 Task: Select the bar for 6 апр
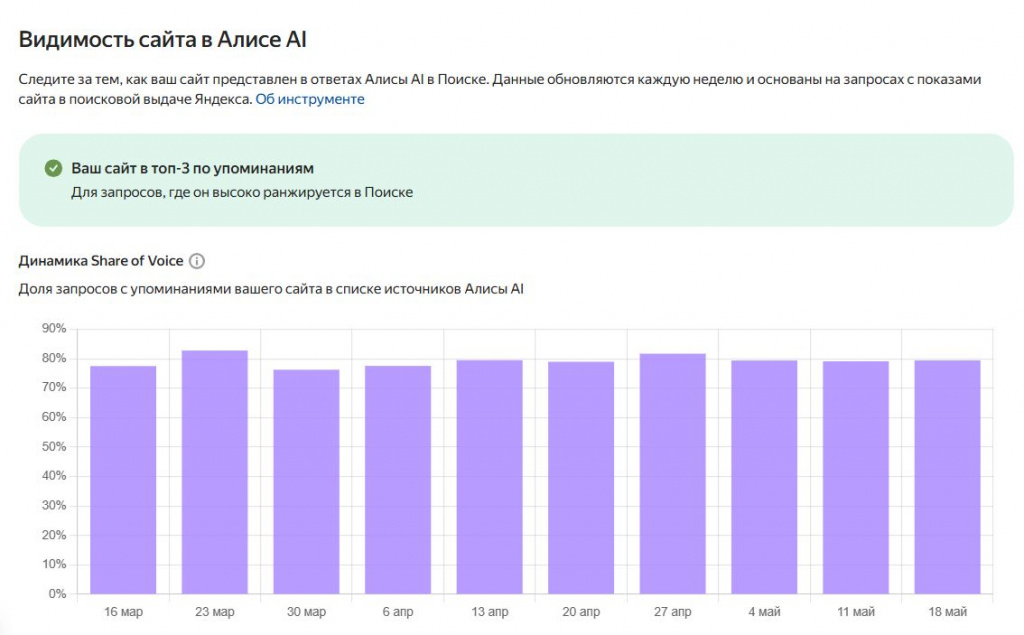[x=398, y=480]
